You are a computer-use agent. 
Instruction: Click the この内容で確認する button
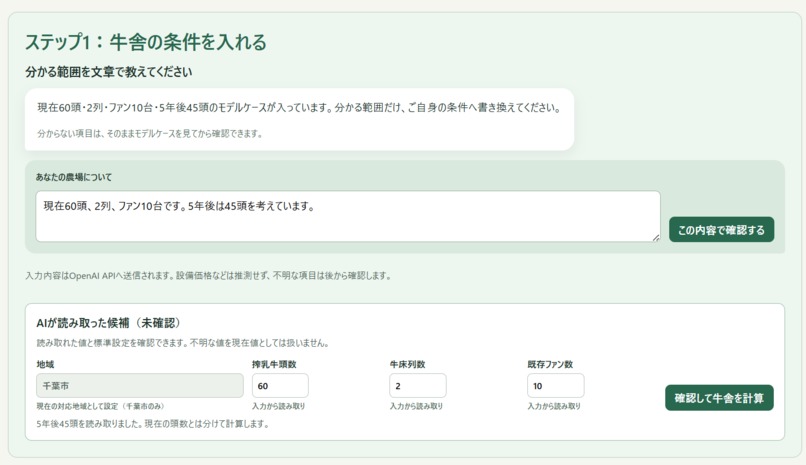pos(721,230)
